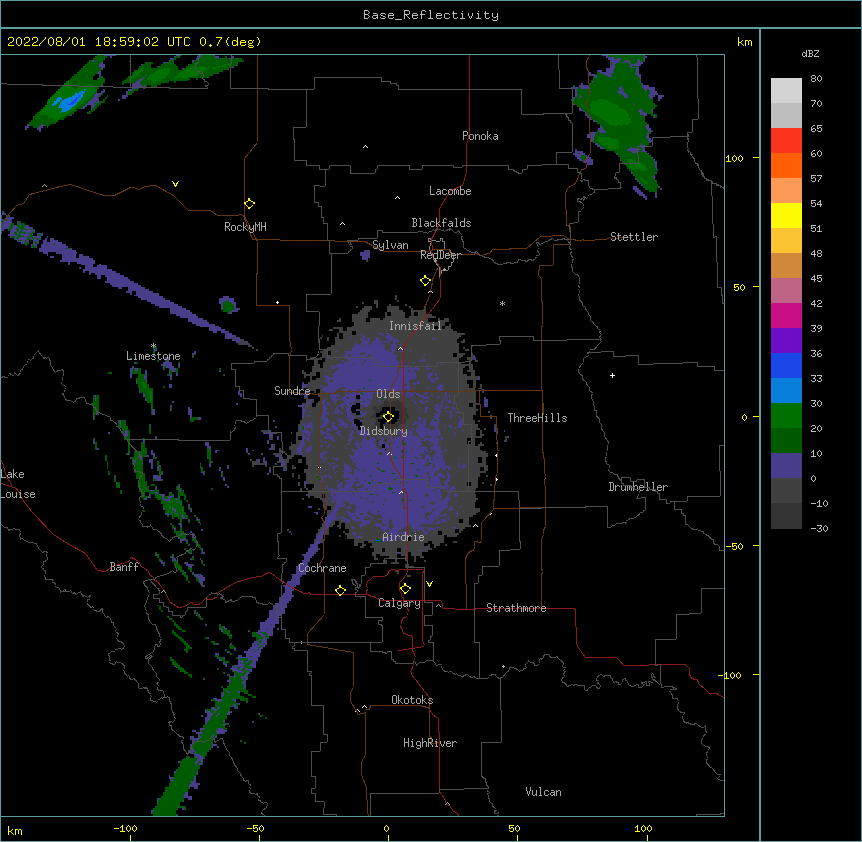
Task: Select the Banff label
Action: (124, 567)
